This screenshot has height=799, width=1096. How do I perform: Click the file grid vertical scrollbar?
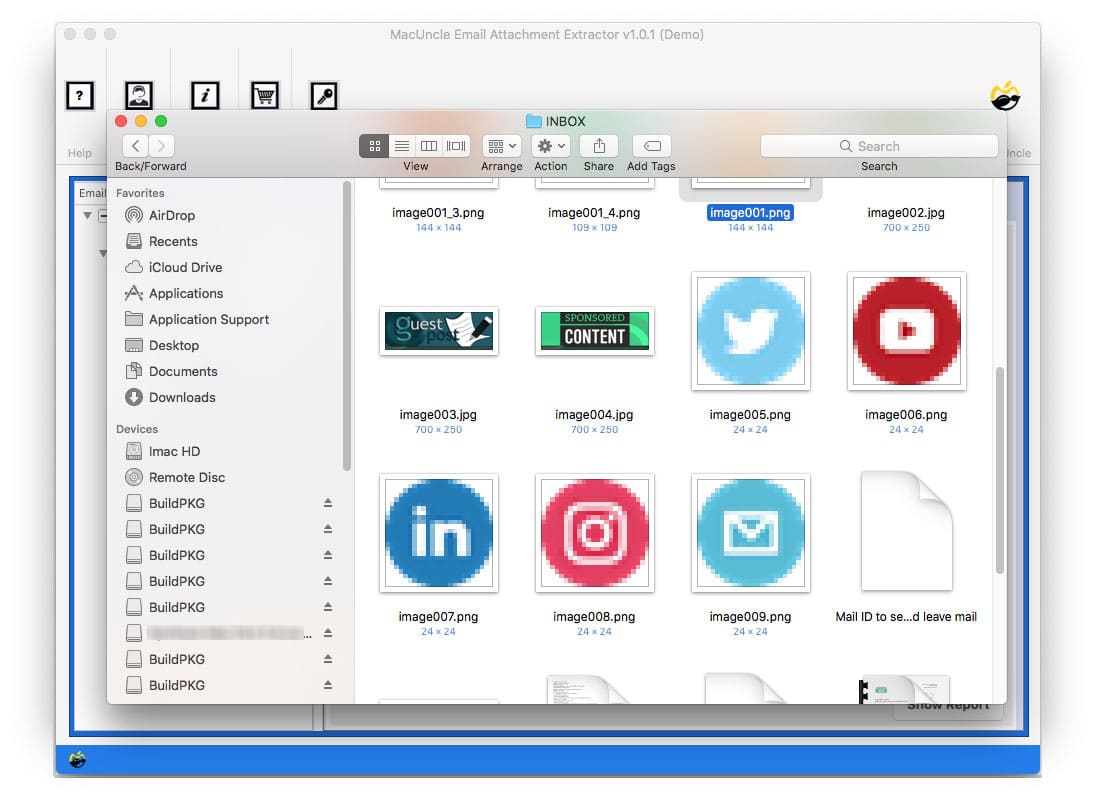1000,470
